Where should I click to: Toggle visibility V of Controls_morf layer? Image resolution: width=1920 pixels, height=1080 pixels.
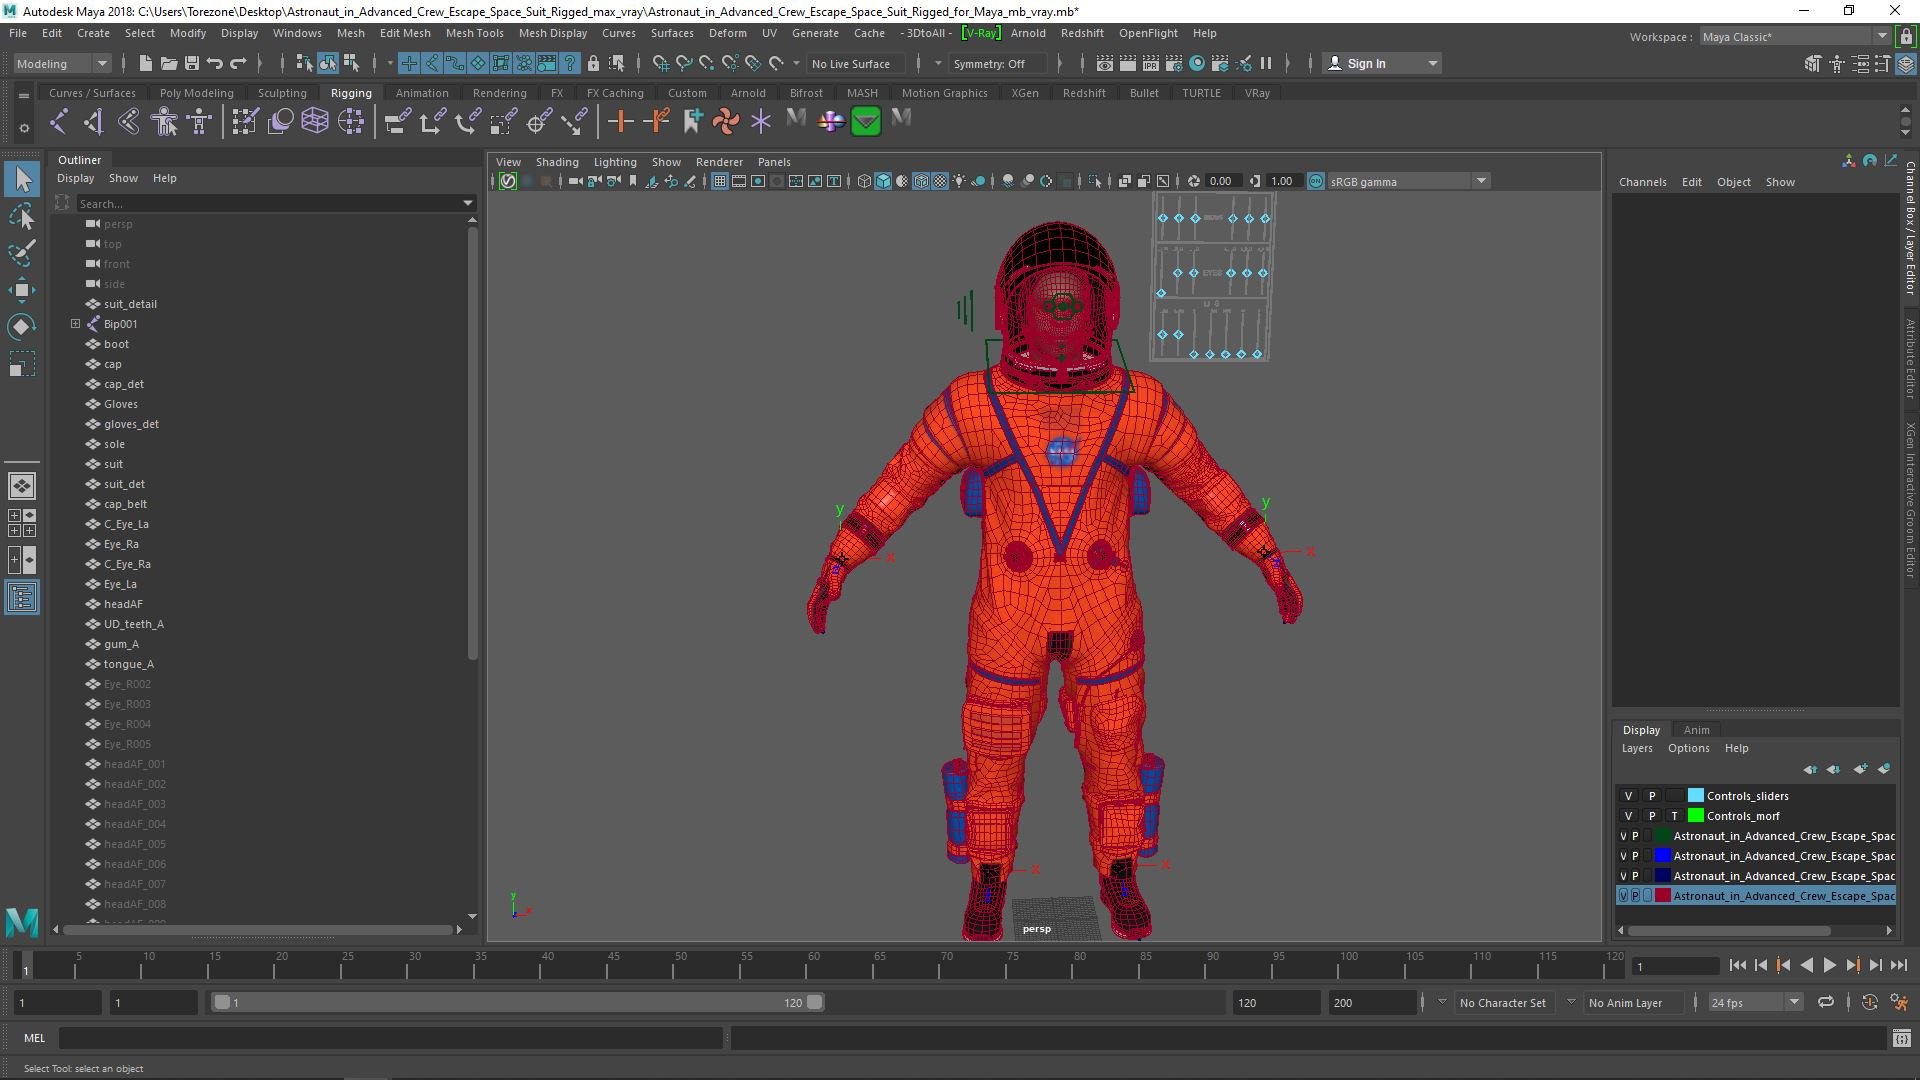1628,816
